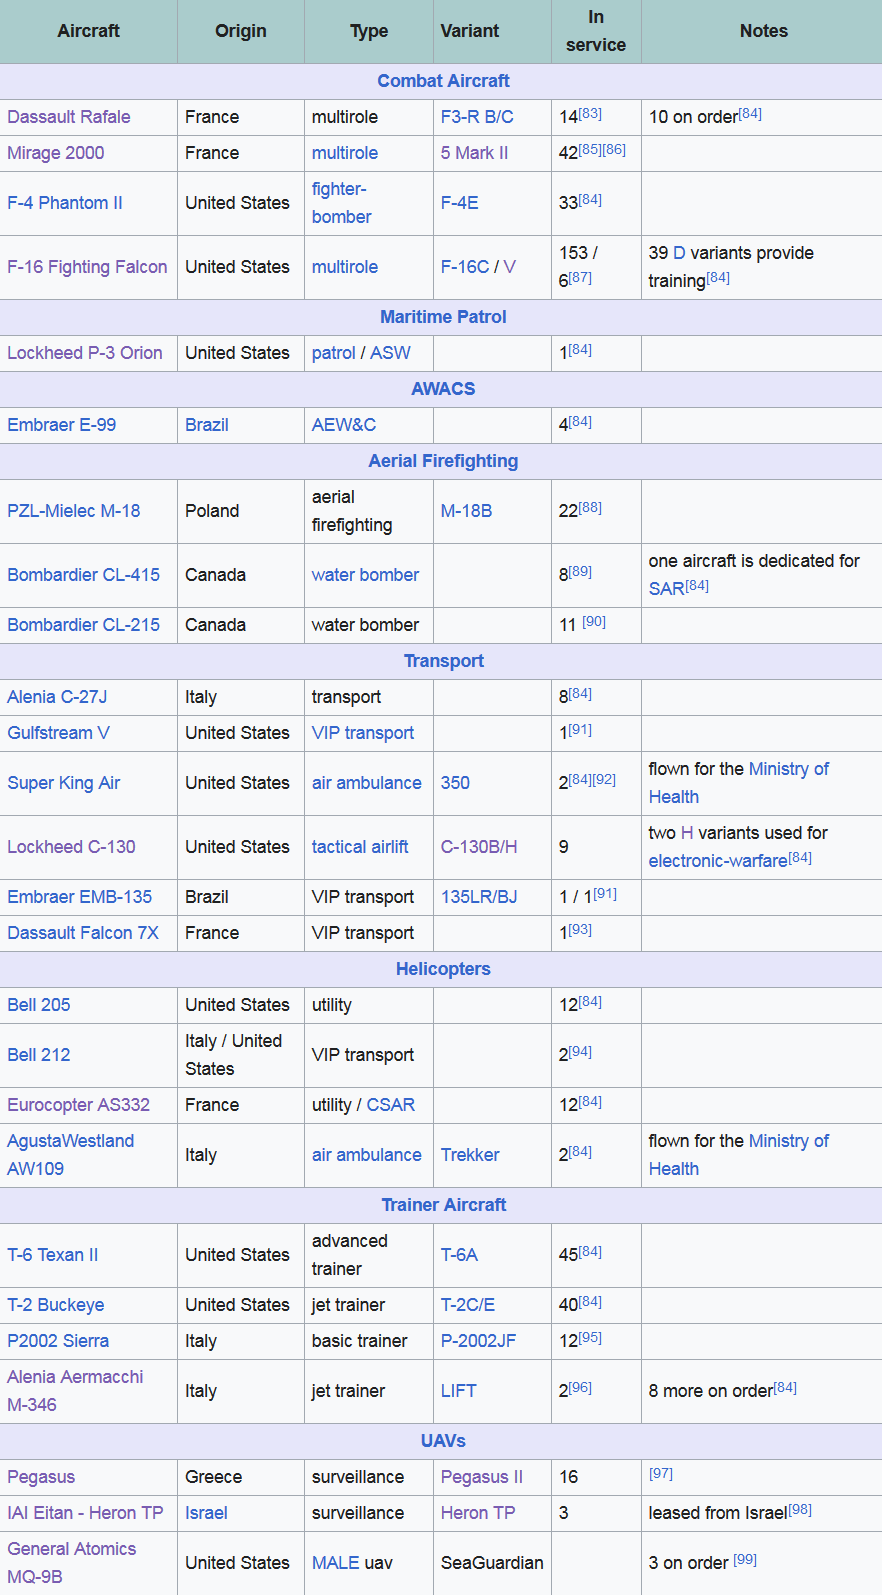Click the P-2002JF variant link
This screenshot has height=1595, width=882.
click(479, 1341)
